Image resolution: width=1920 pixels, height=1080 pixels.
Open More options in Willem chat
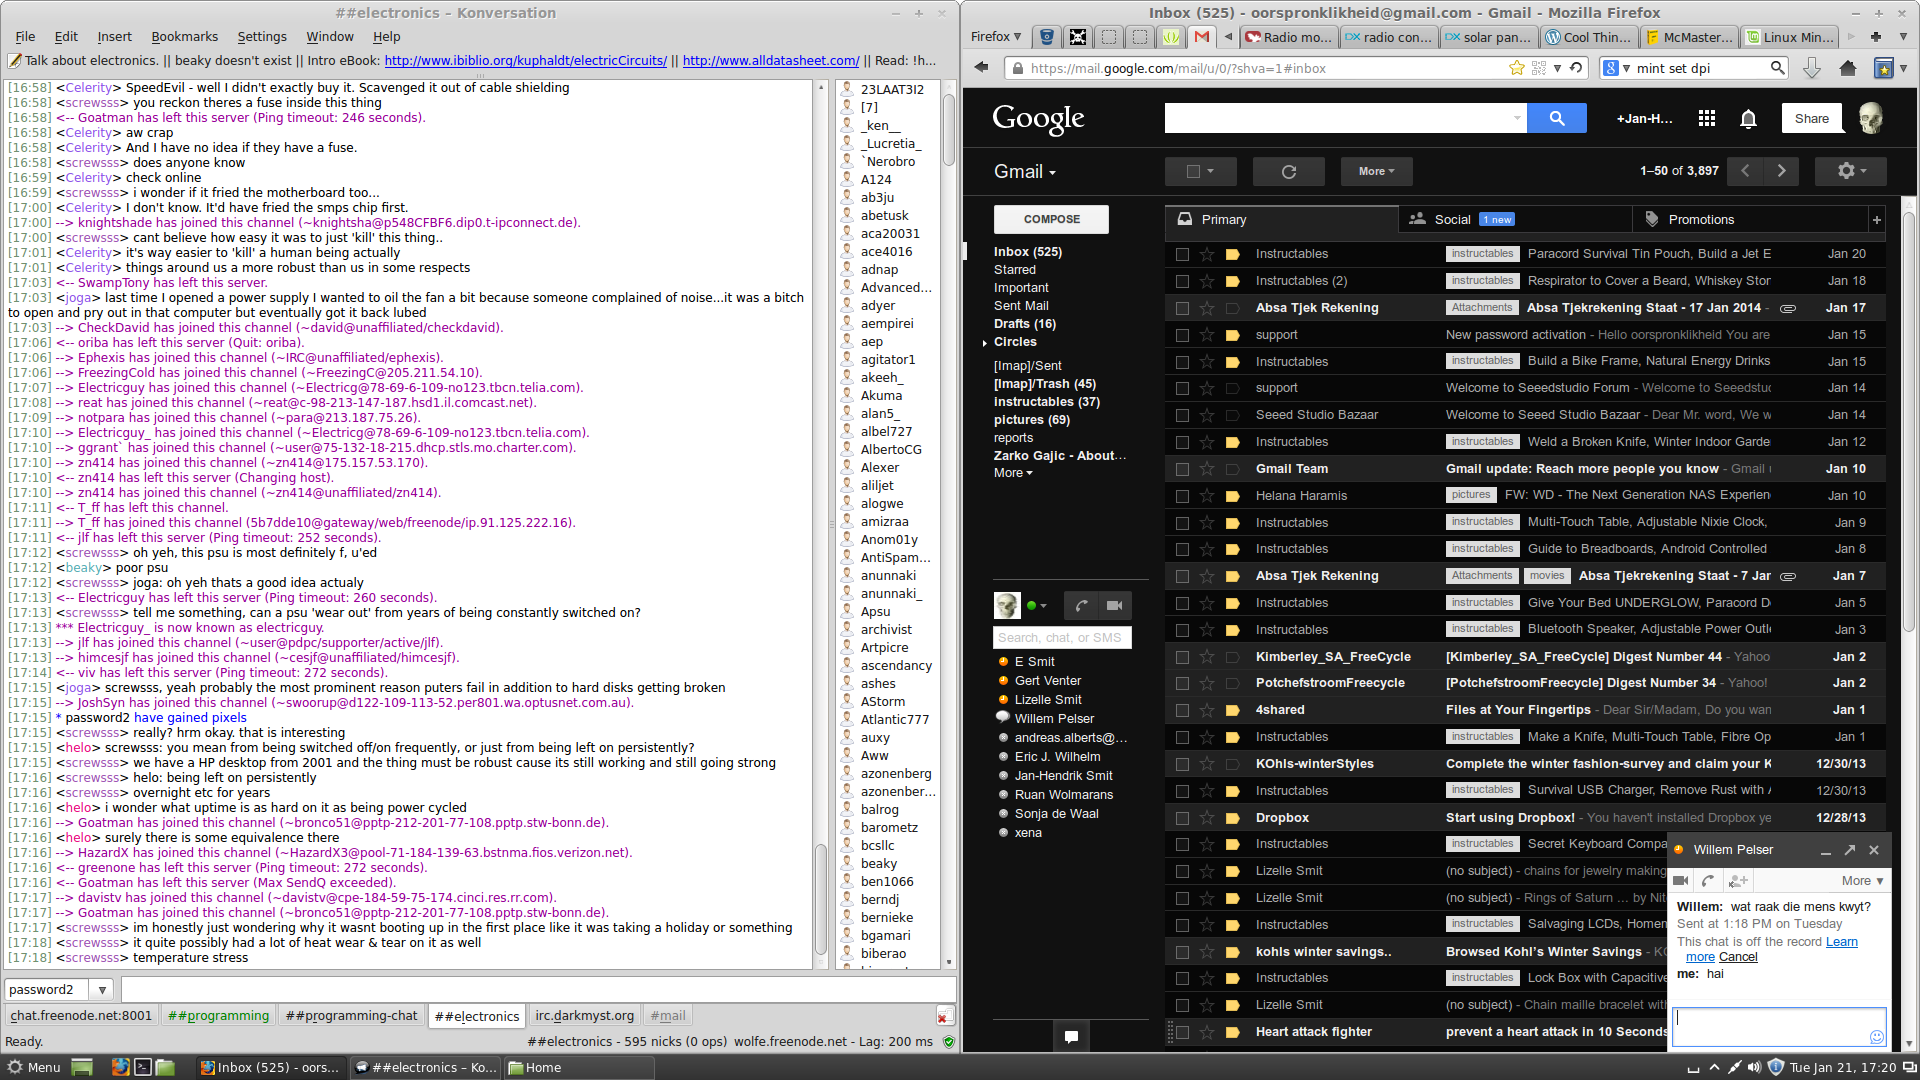point(1863,881)
